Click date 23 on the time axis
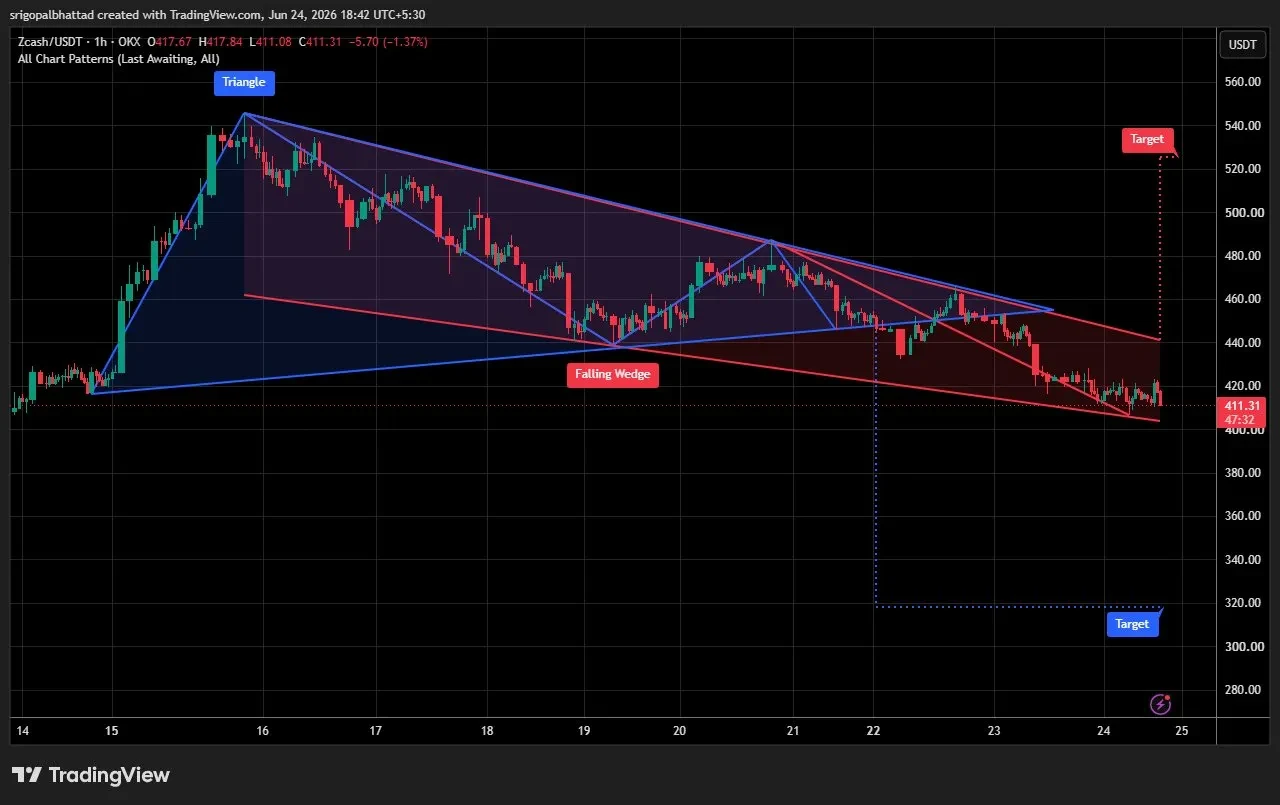 coord(994,732)
